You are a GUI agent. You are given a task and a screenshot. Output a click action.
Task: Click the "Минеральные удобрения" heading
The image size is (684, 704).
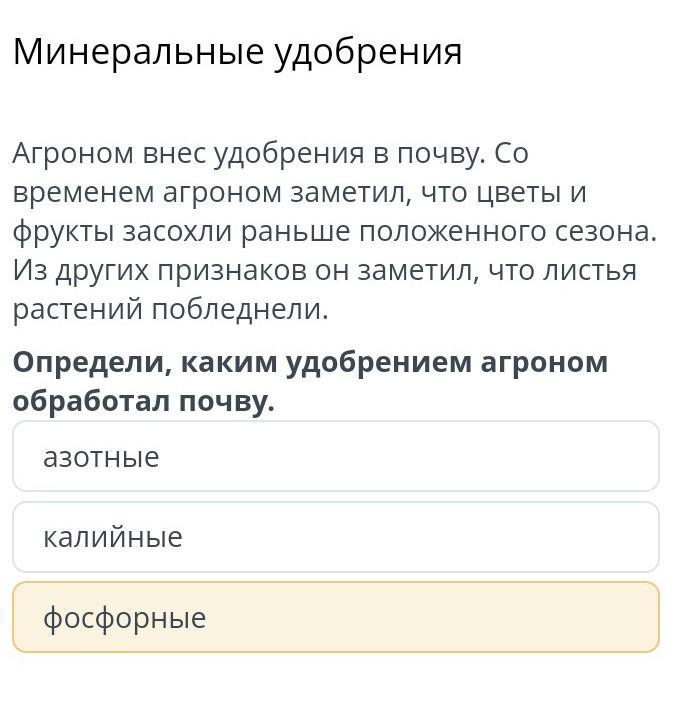click(238, 52)
